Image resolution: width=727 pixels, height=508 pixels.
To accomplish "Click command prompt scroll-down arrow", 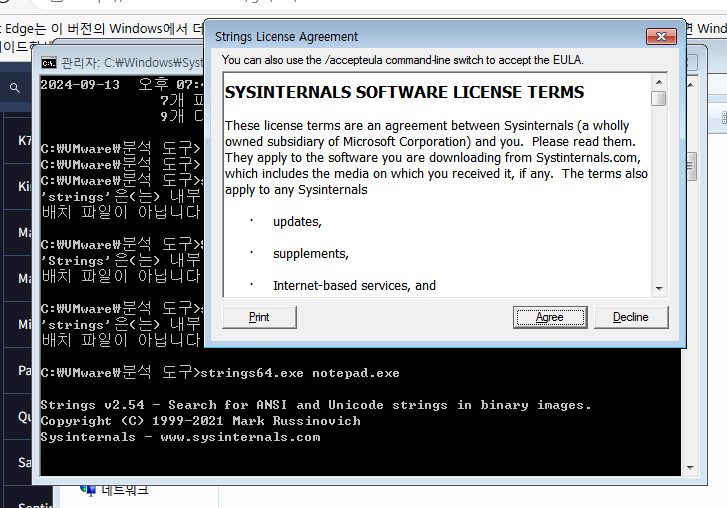I will coord(690,467).
